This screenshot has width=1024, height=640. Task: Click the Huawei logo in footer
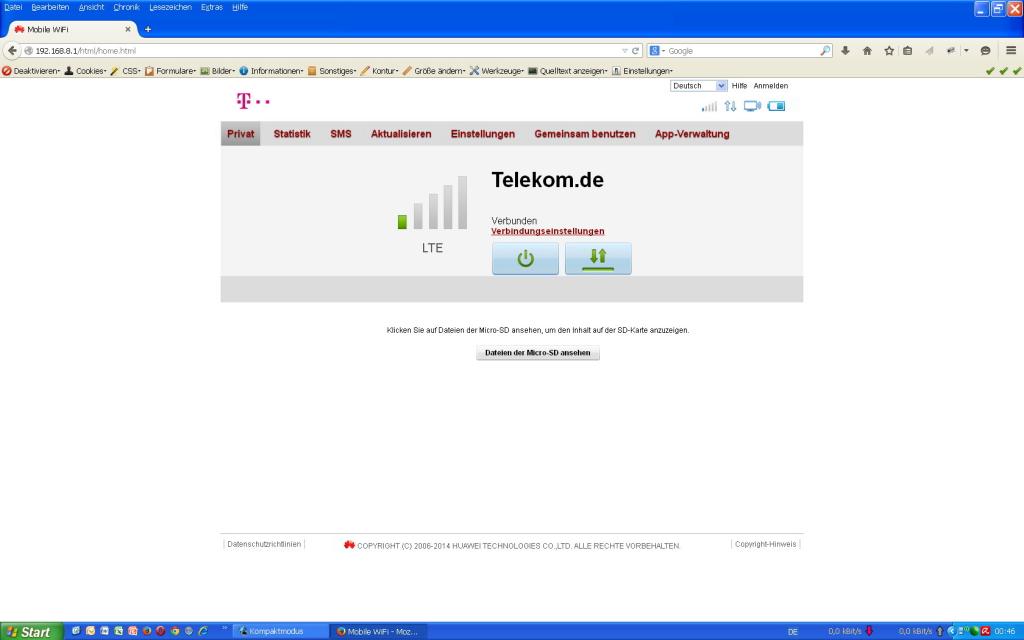[x=349, y=545]
